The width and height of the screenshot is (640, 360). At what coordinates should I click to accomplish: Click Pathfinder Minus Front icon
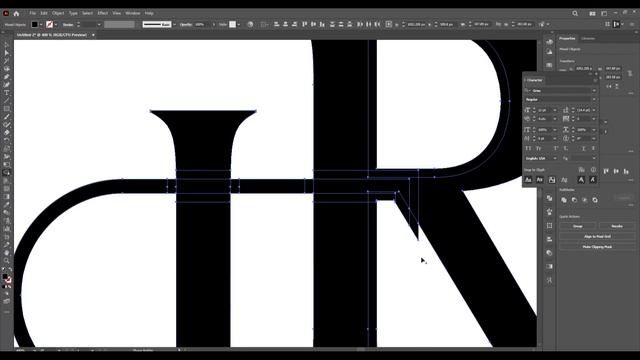click(574, 200)
